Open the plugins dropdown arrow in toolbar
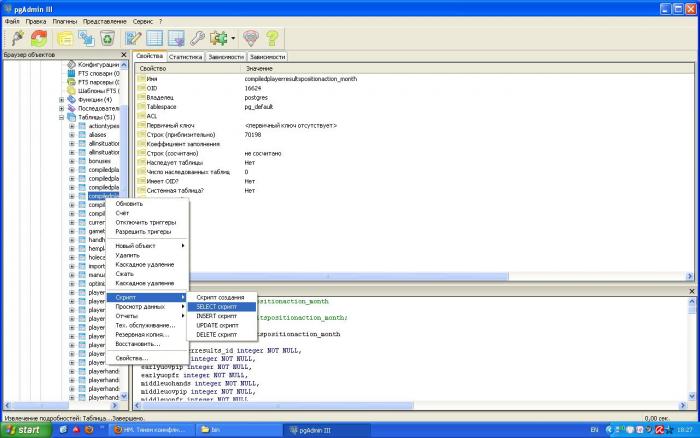Viewport: 700px width, 438px height. (233, 39)
